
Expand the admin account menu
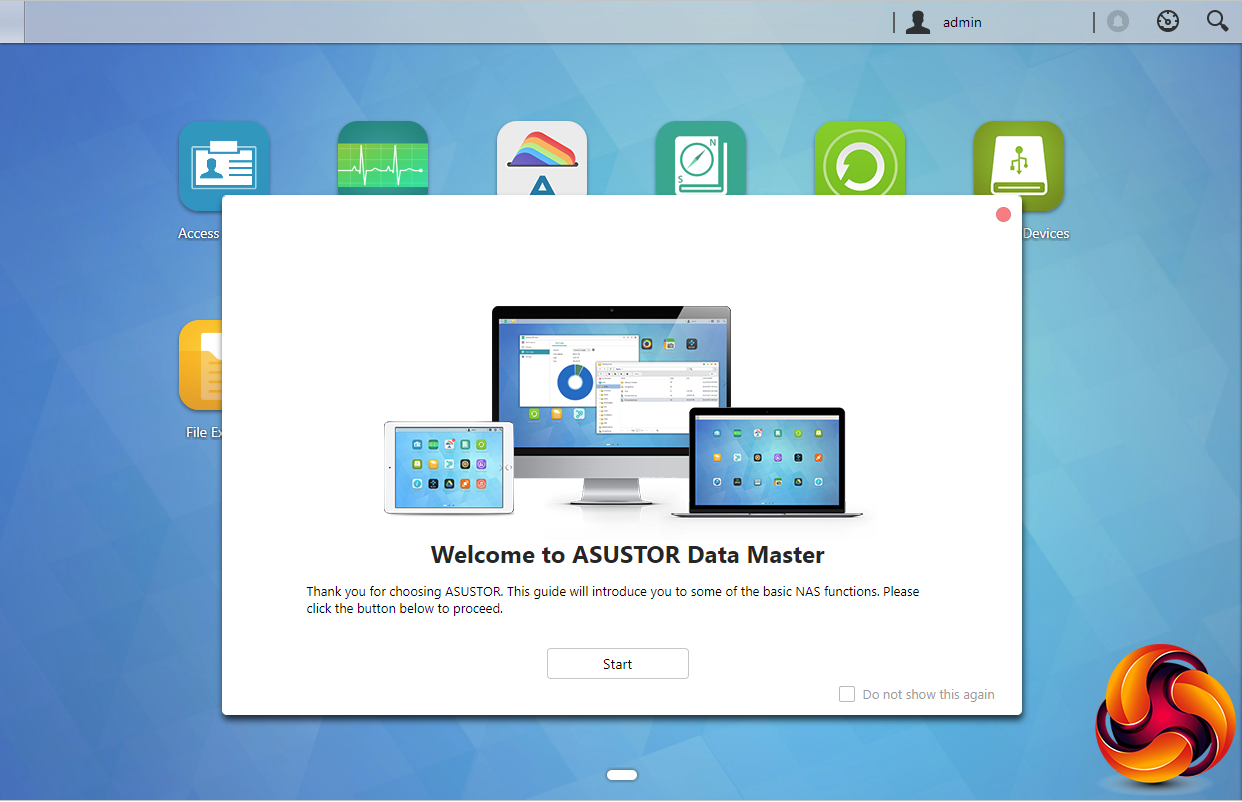tap(962, 22)
